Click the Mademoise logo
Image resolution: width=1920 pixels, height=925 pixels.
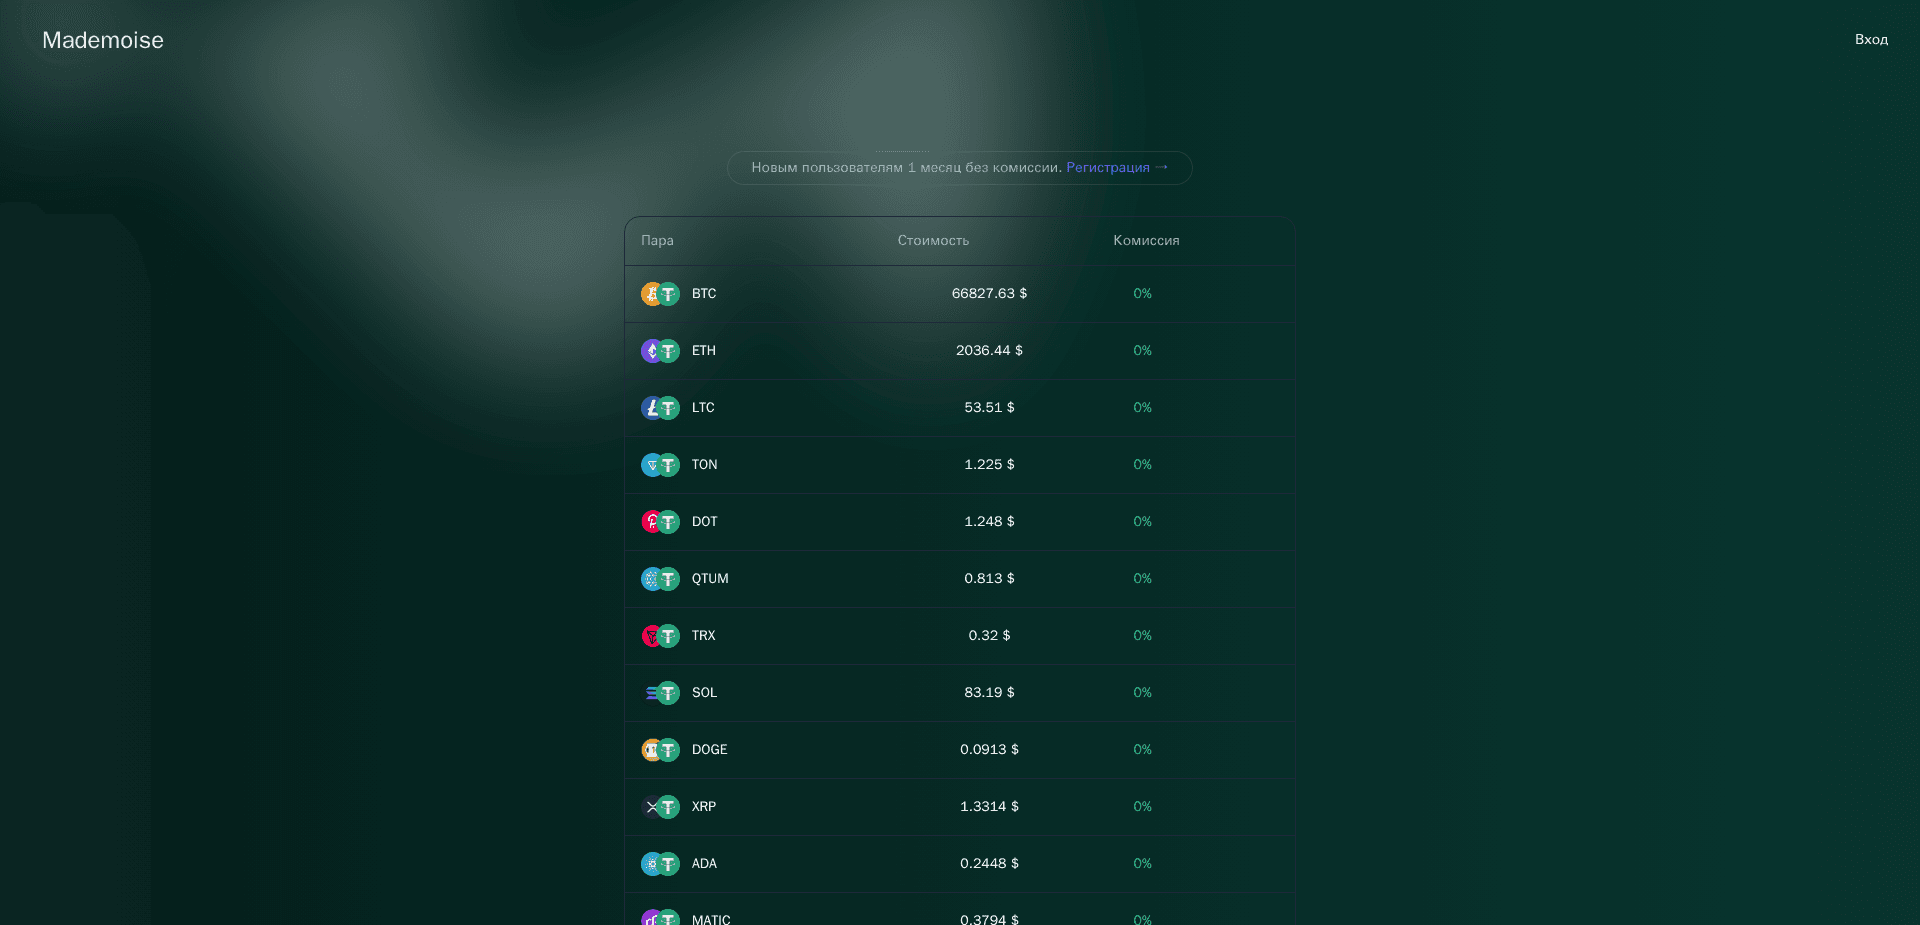coord(102,40)
